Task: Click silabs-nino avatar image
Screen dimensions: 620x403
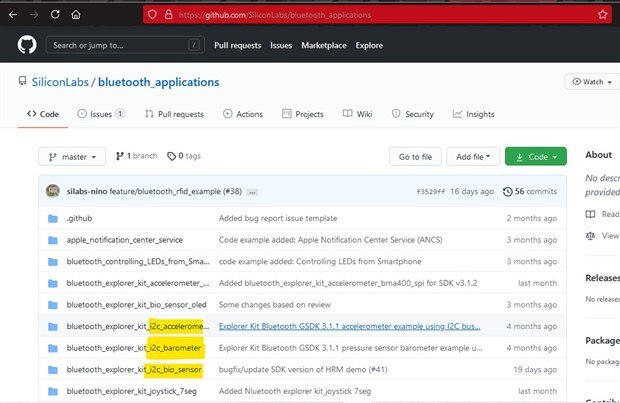Action: click(54, 191)
